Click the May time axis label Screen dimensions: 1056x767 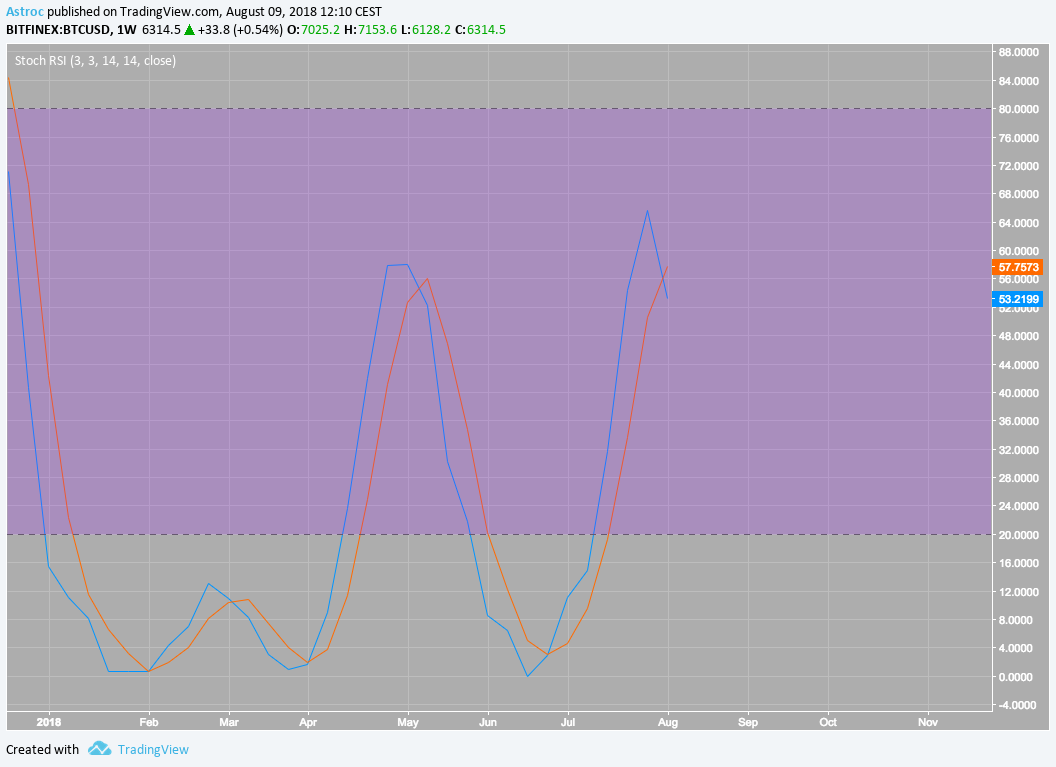point(408,722)
